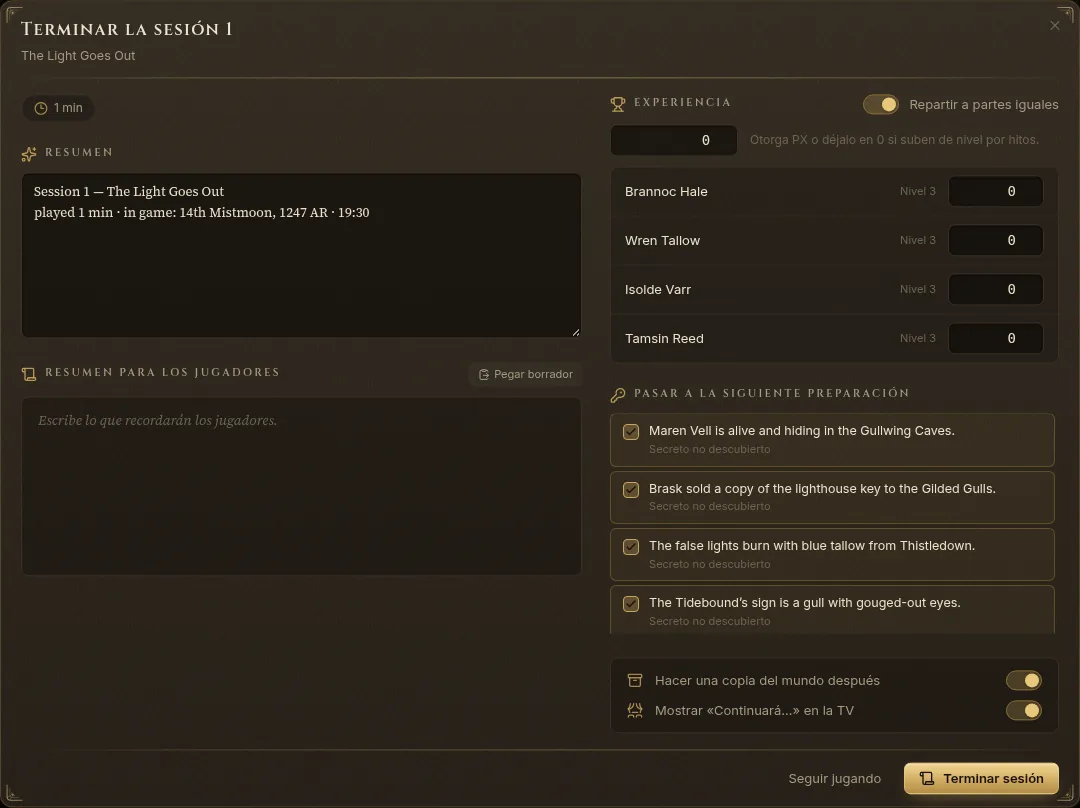Click the sparkle icon next to Resumen
The width and height of the screenshot is (1080, 808).
(x=29, y=154)
